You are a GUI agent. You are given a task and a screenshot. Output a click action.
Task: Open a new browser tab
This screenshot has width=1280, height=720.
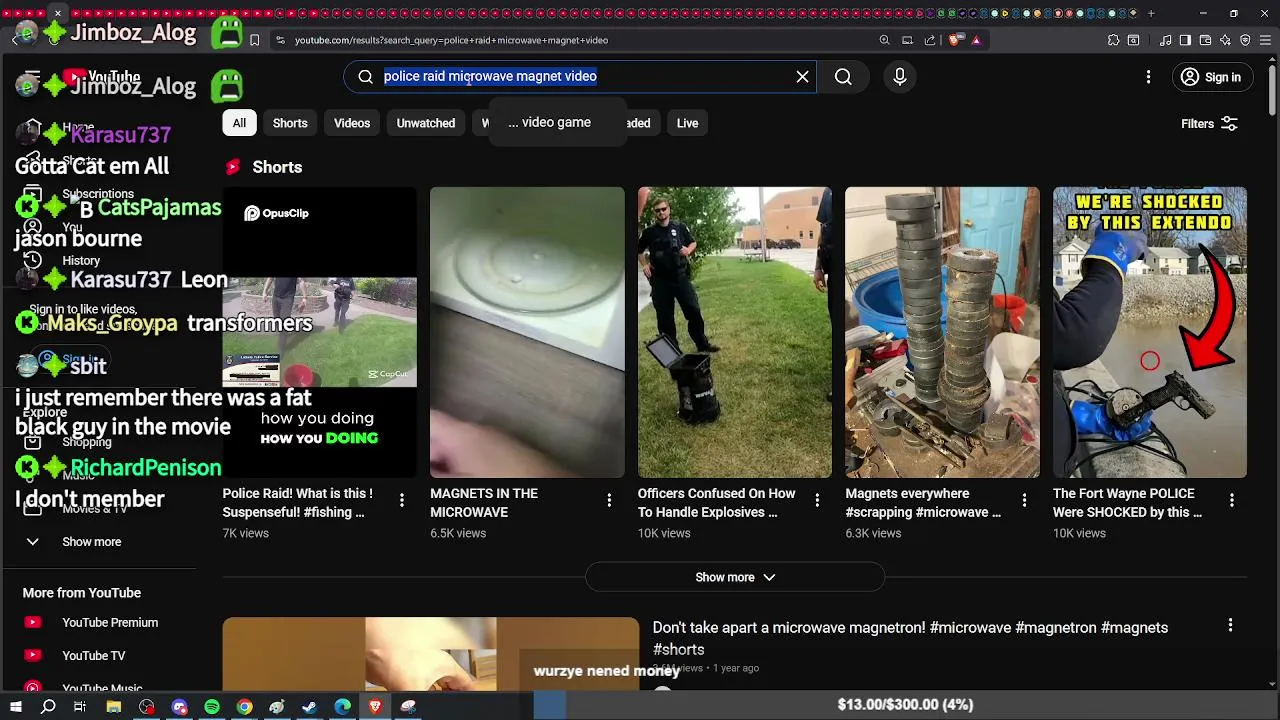[x=1151, y=13]
